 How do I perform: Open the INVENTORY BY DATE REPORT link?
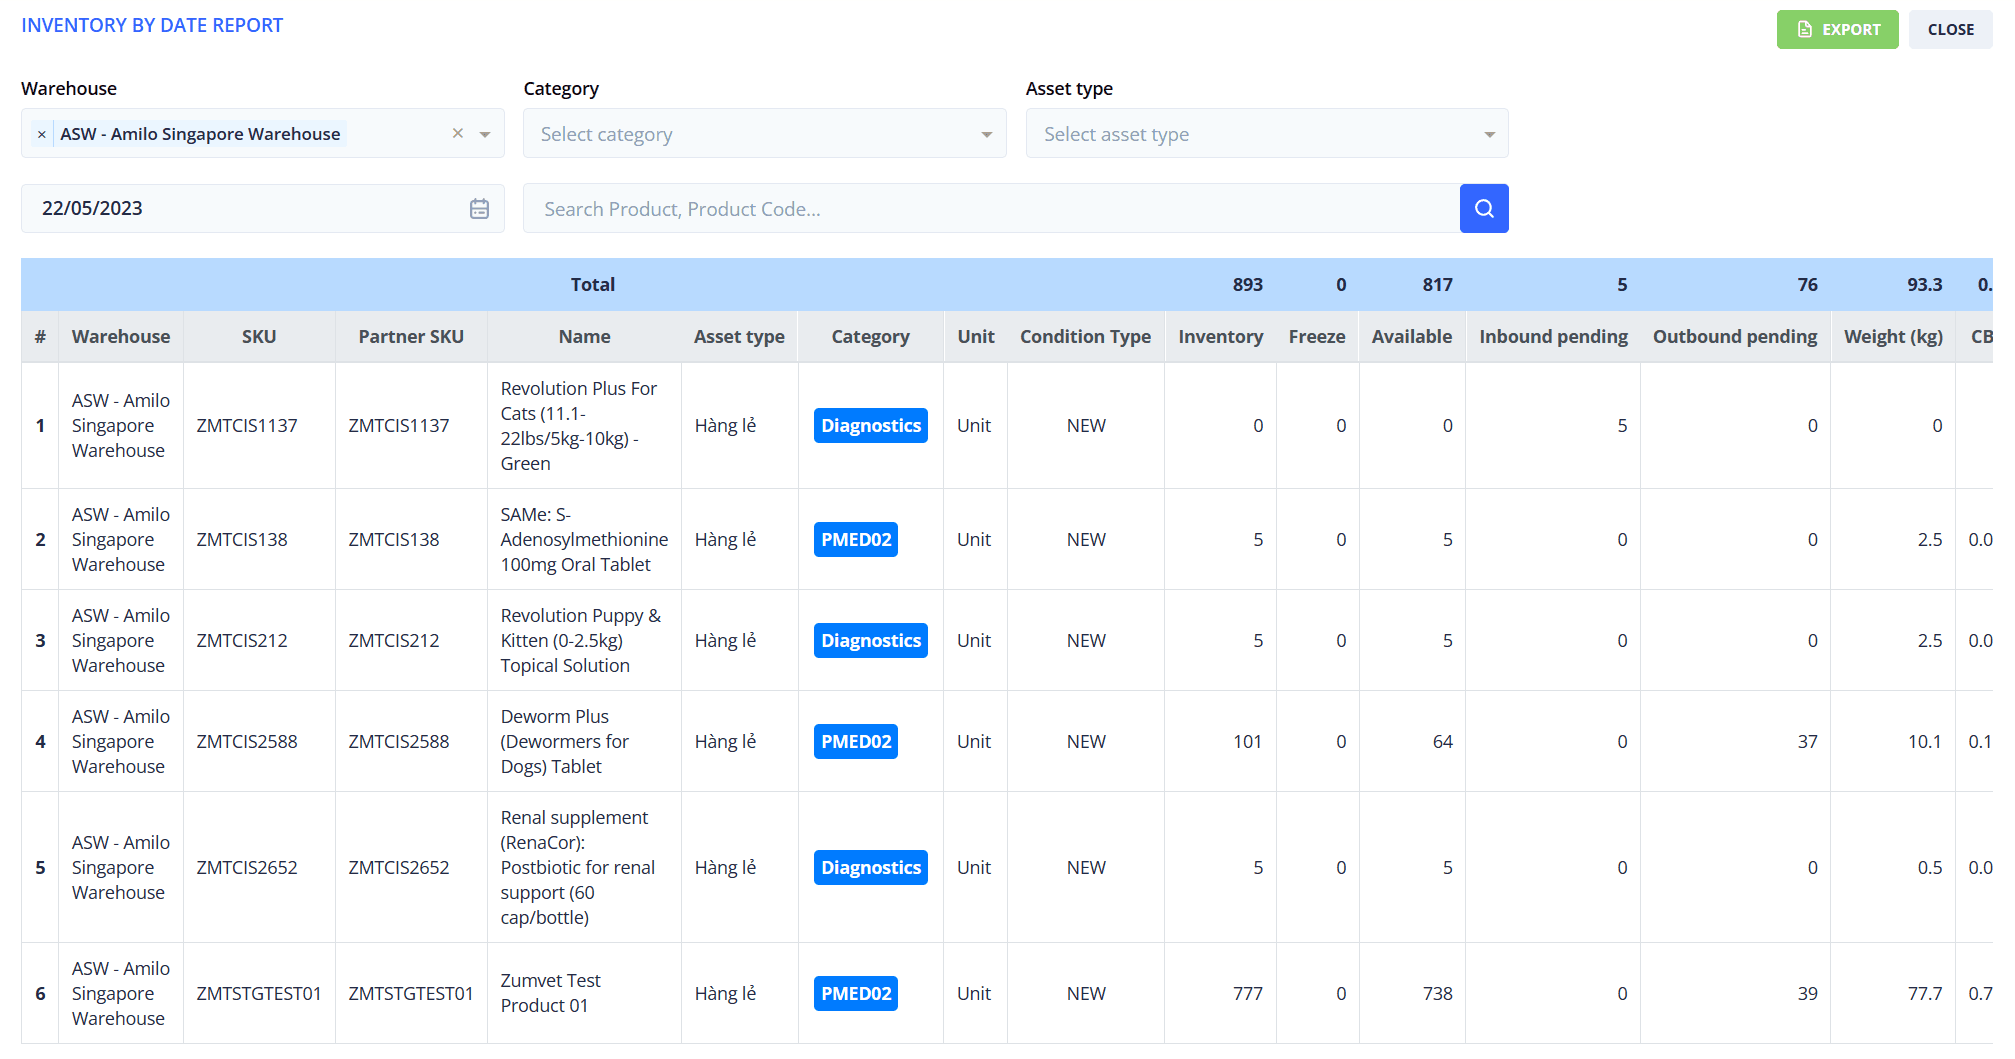pos(152,24)
